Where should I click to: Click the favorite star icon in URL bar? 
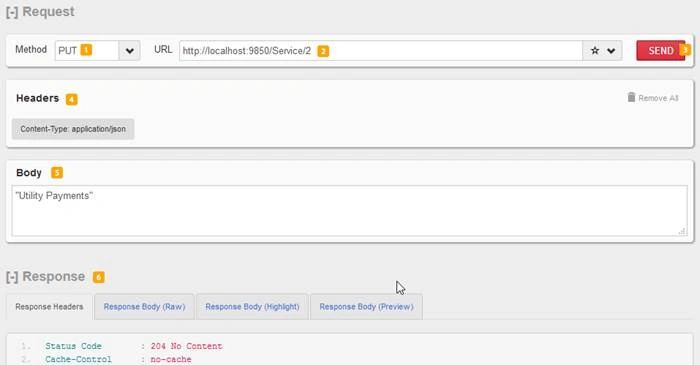tap(595, 51)
